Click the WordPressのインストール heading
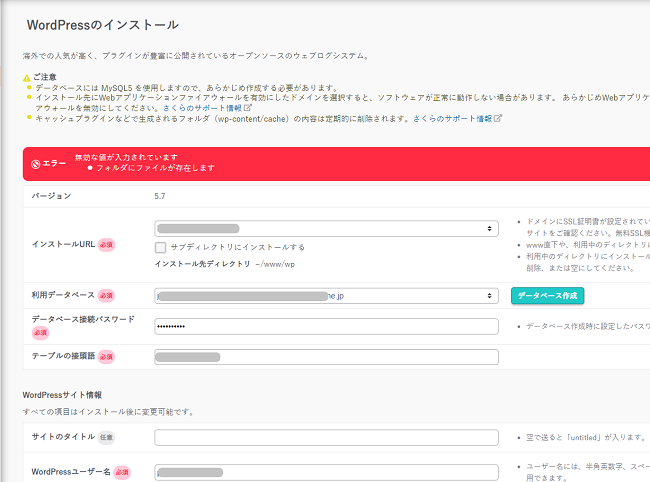The image size is (650, 482). [103, 25]
